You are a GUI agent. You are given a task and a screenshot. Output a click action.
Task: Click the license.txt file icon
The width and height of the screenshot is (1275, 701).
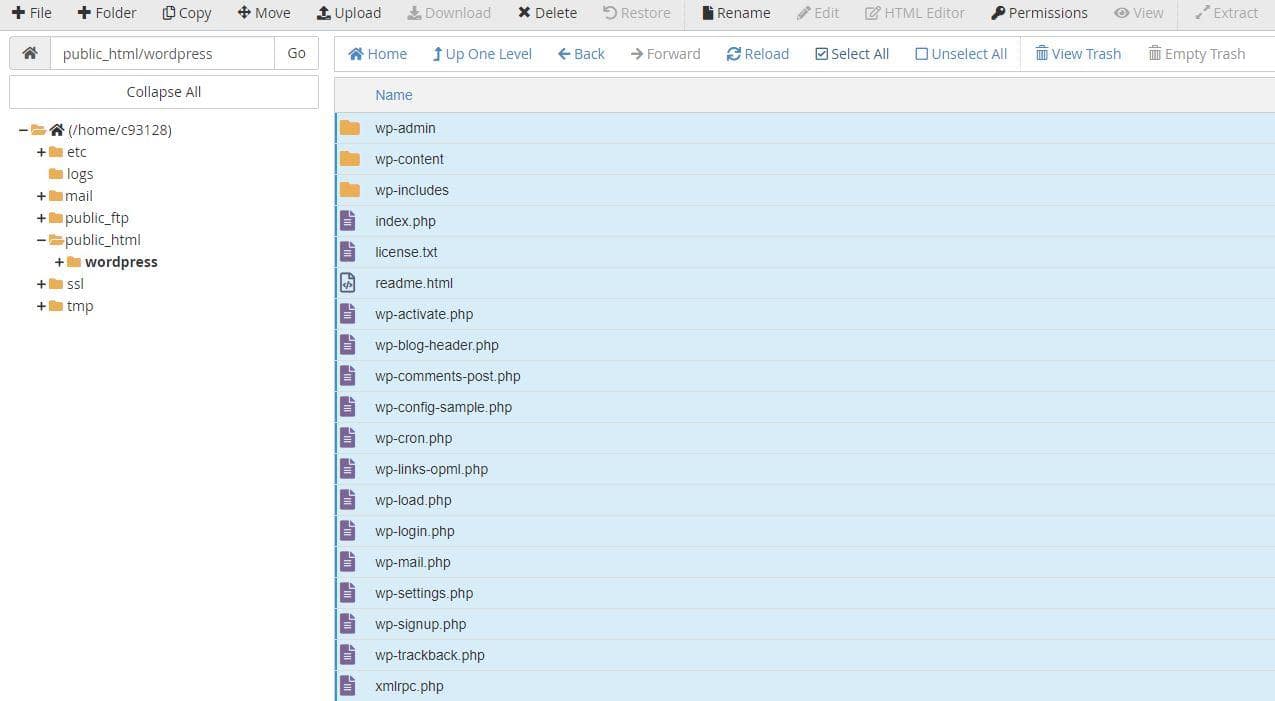click(348, 252)
